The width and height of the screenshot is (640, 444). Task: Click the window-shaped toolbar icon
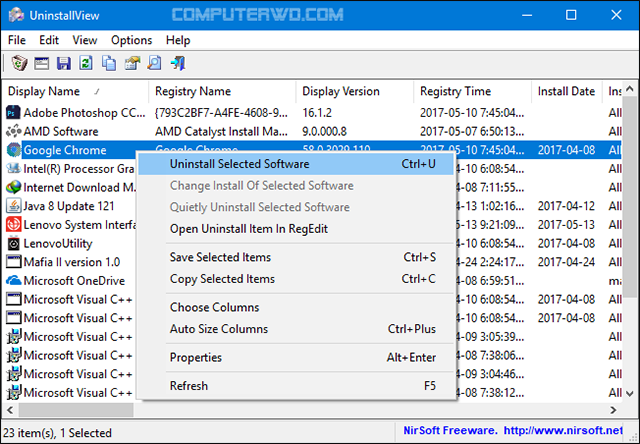click(42, 64)
